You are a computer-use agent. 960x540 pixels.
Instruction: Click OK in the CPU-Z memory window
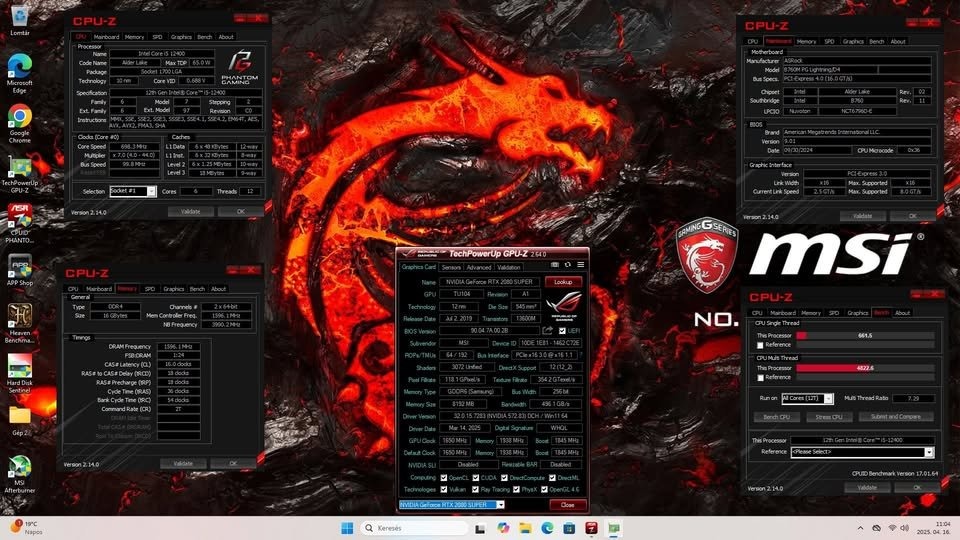233,463
